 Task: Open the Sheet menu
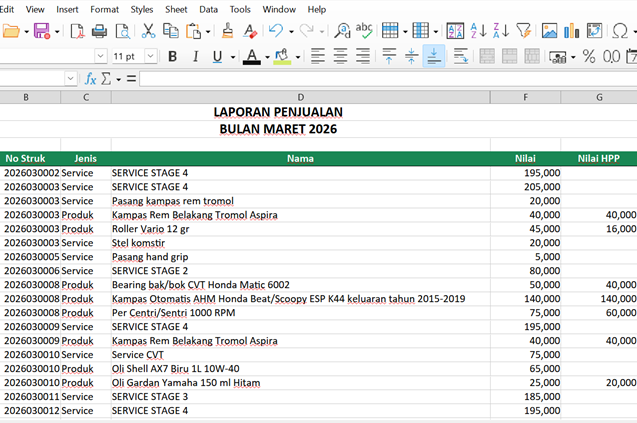coord(176,9)
